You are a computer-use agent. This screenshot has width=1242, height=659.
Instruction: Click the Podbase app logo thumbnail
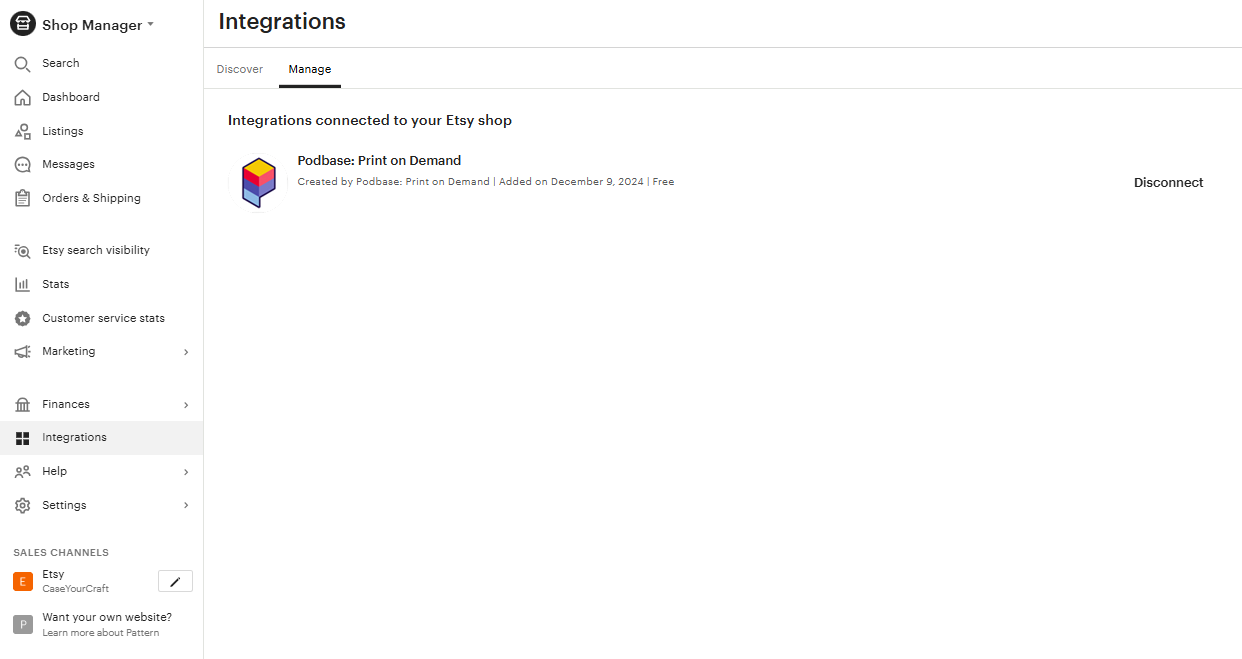coord(258,183)
